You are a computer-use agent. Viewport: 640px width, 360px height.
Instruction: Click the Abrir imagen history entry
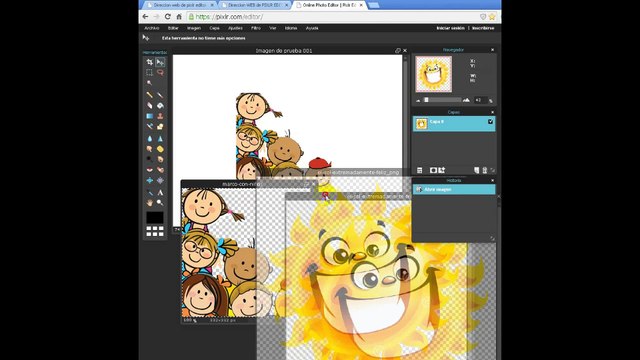coord(454,189)
